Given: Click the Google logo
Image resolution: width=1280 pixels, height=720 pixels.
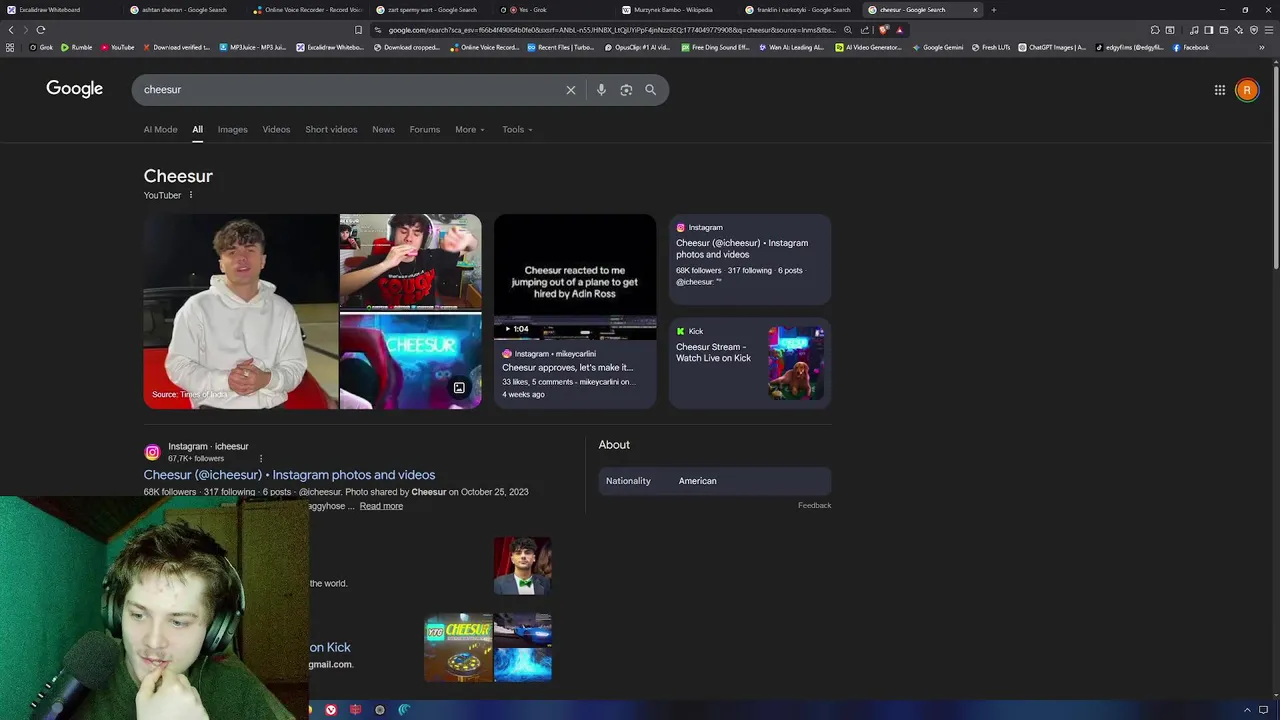Looking at the screenshot, I should point(75,89).
